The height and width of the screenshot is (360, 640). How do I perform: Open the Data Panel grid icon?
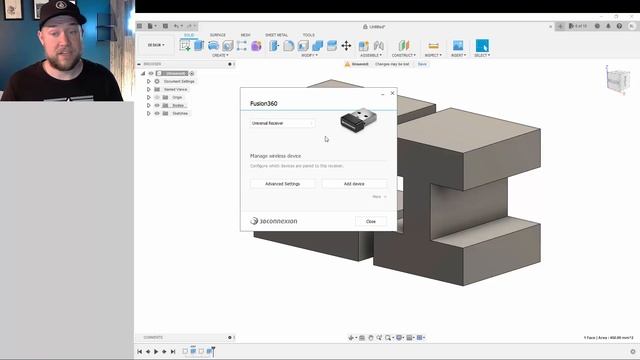[140, 26]
